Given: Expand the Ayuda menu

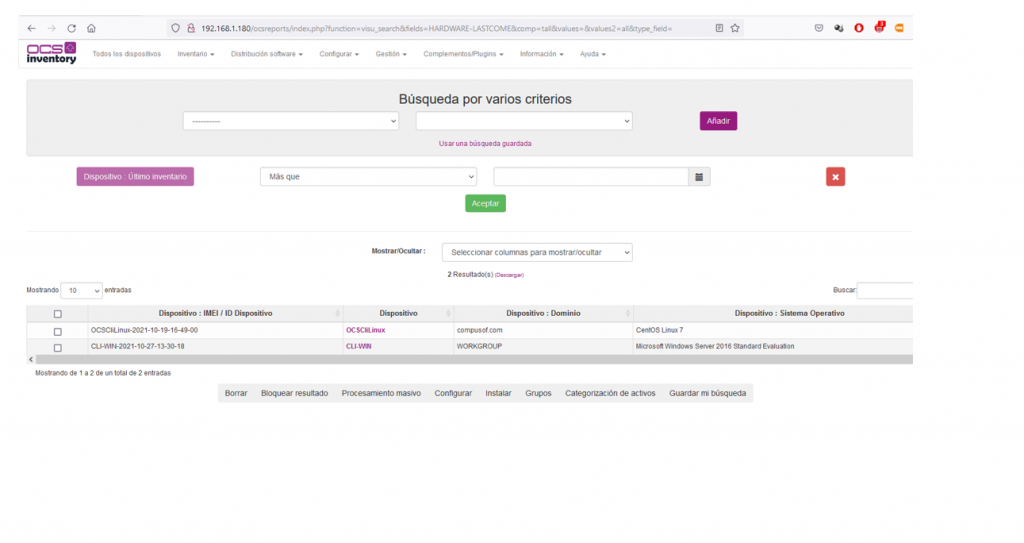Looking at the screenshot, I should pos(592,54).
